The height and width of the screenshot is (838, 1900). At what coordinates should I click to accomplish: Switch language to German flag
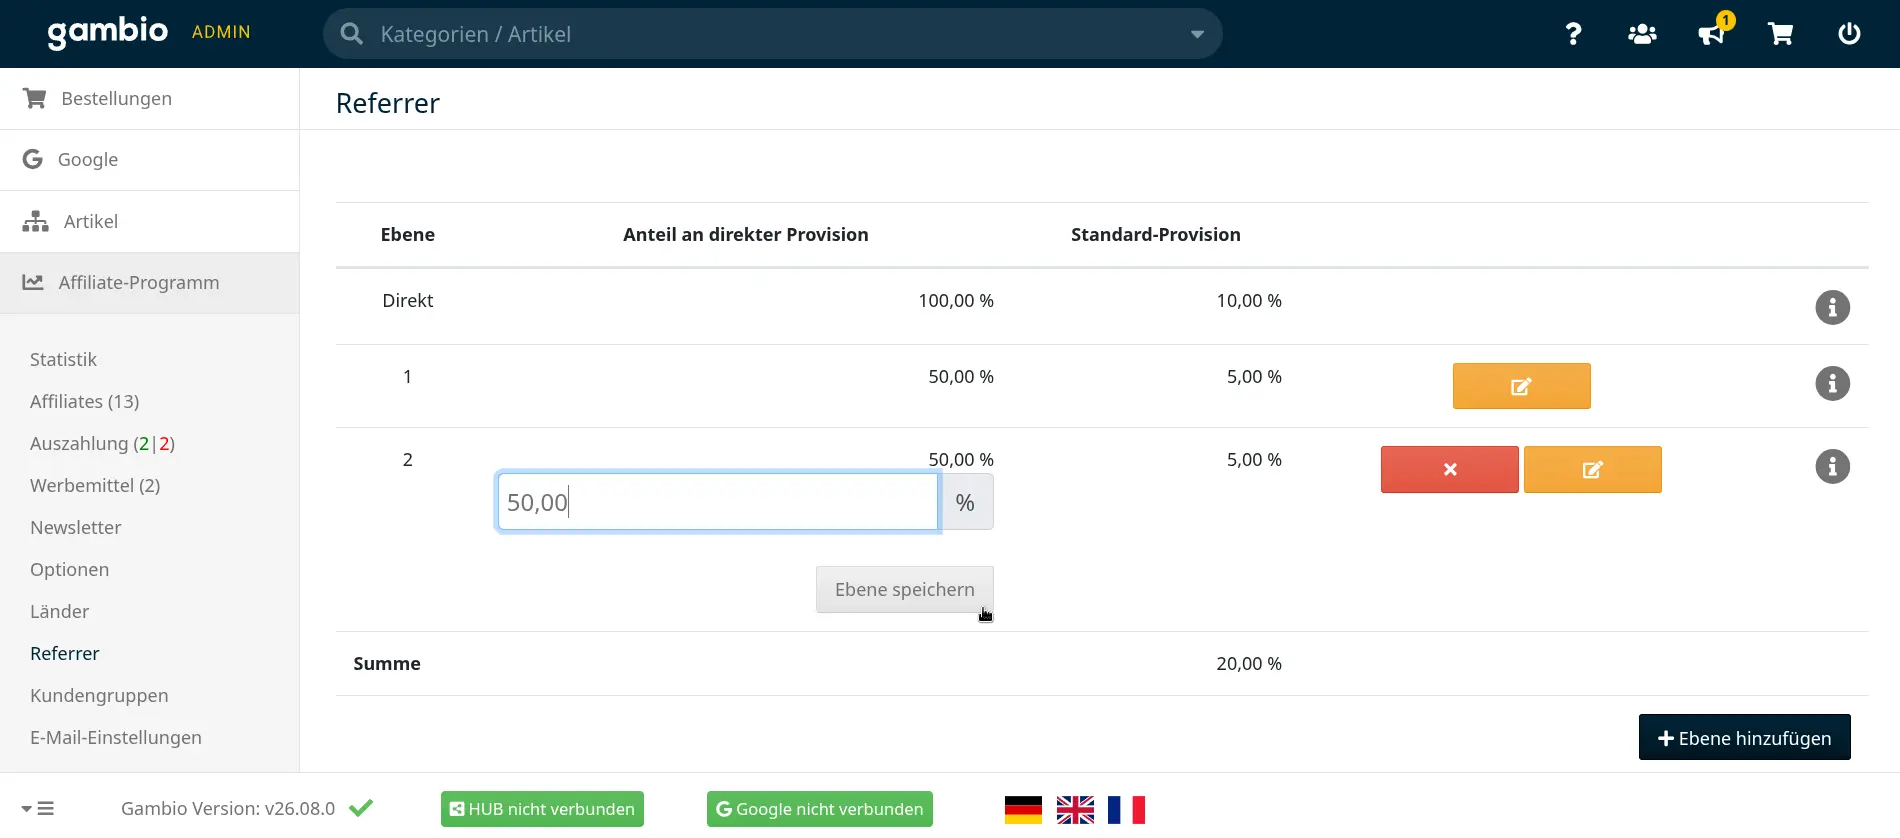(x=1023, y=809)
